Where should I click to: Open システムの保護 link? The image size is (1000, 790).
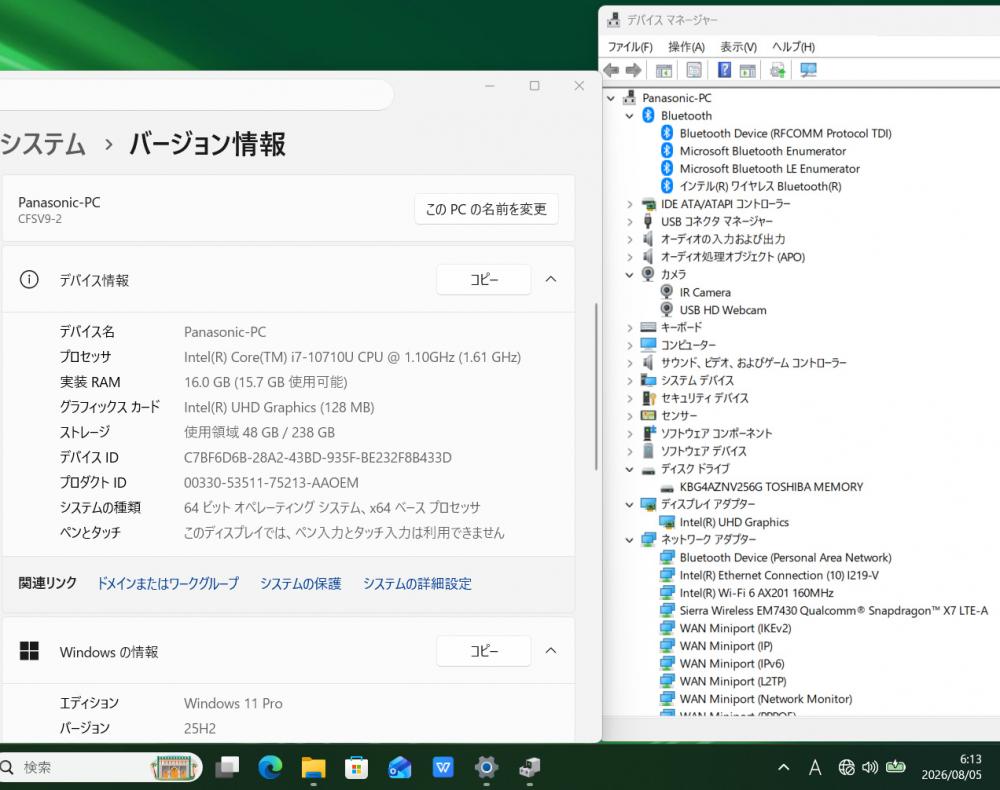point(300,583)
